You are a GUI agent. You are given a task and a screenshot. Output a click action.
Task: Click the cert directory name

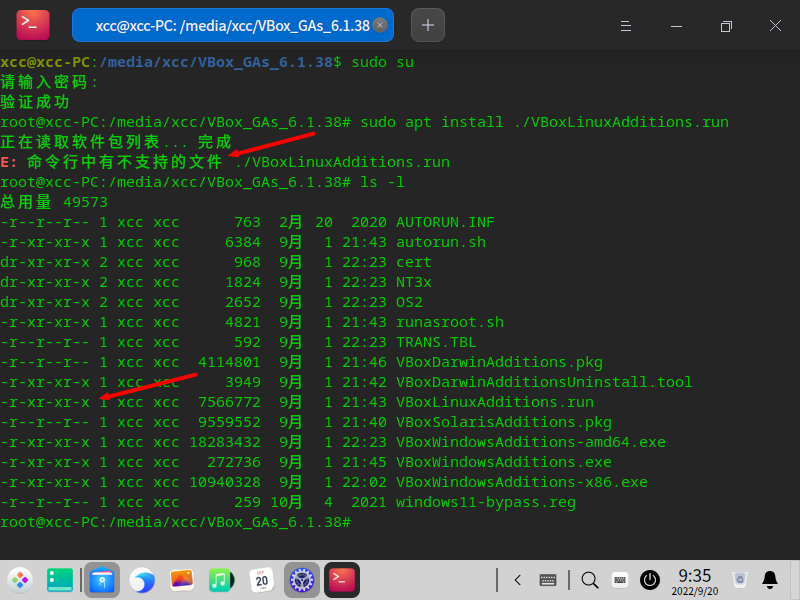click(414, 262)
